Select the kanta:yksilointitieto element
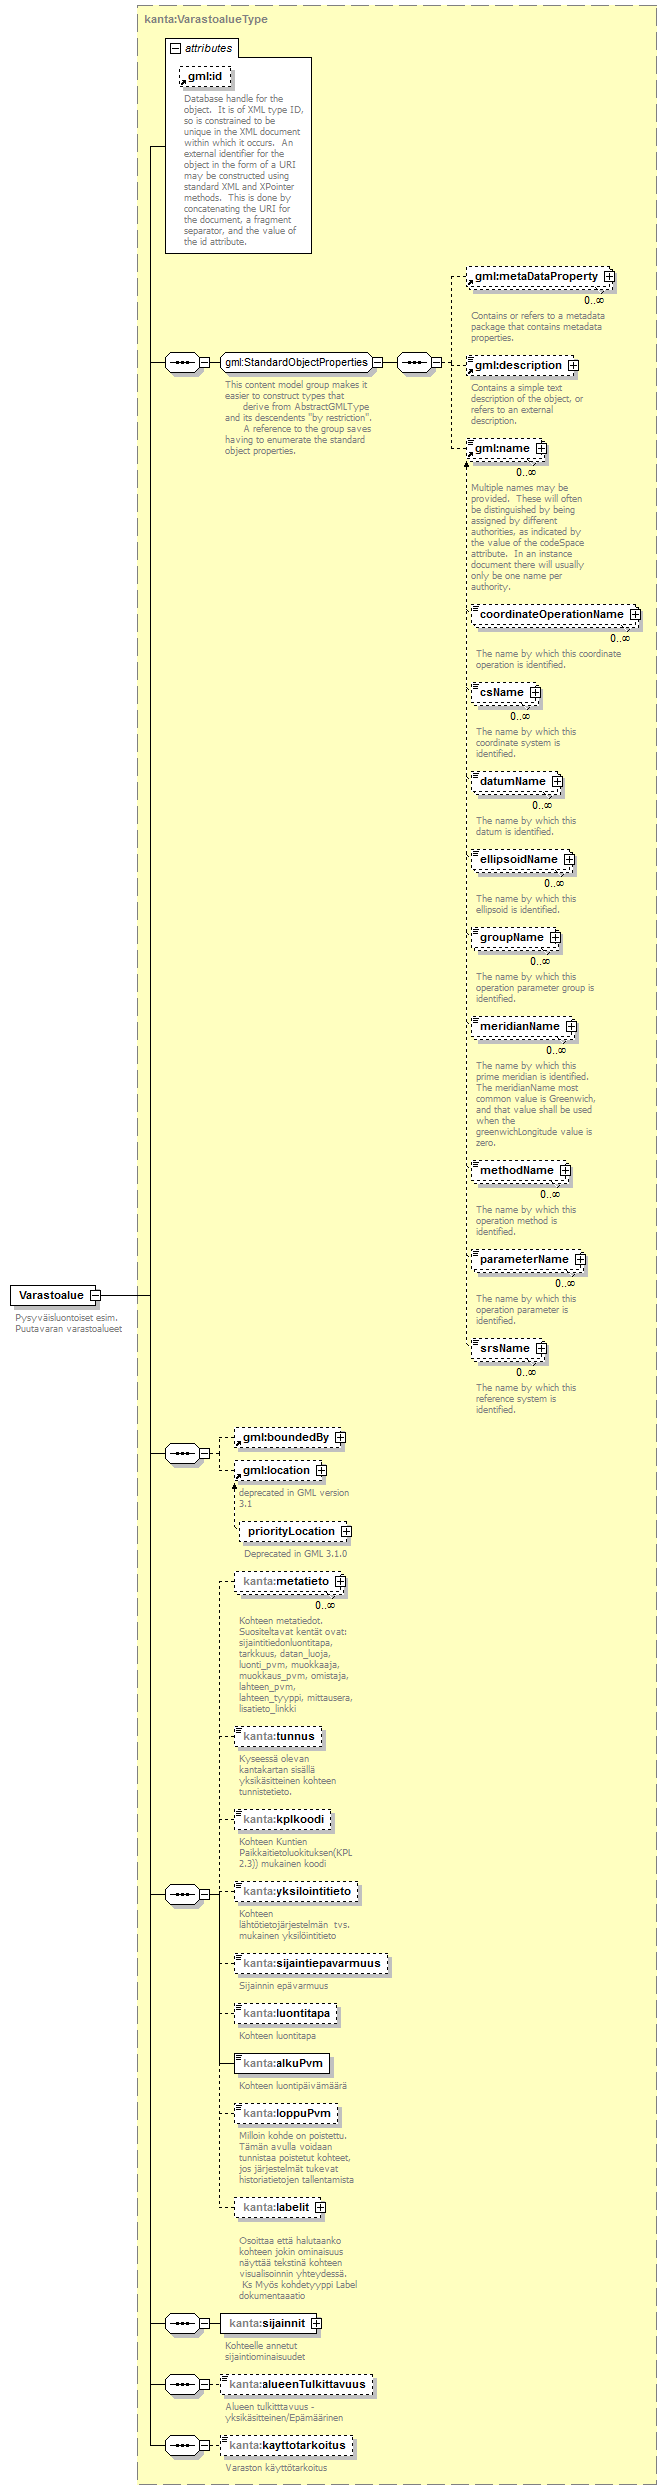 click(297, 1891)
